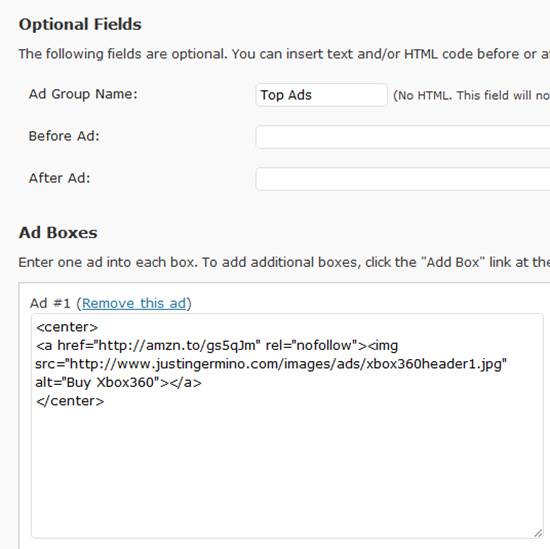Image resolution: width=550 pixels, height=549 pixels.
Task: Click the After Ad label
Action: [x=60, y=178]
